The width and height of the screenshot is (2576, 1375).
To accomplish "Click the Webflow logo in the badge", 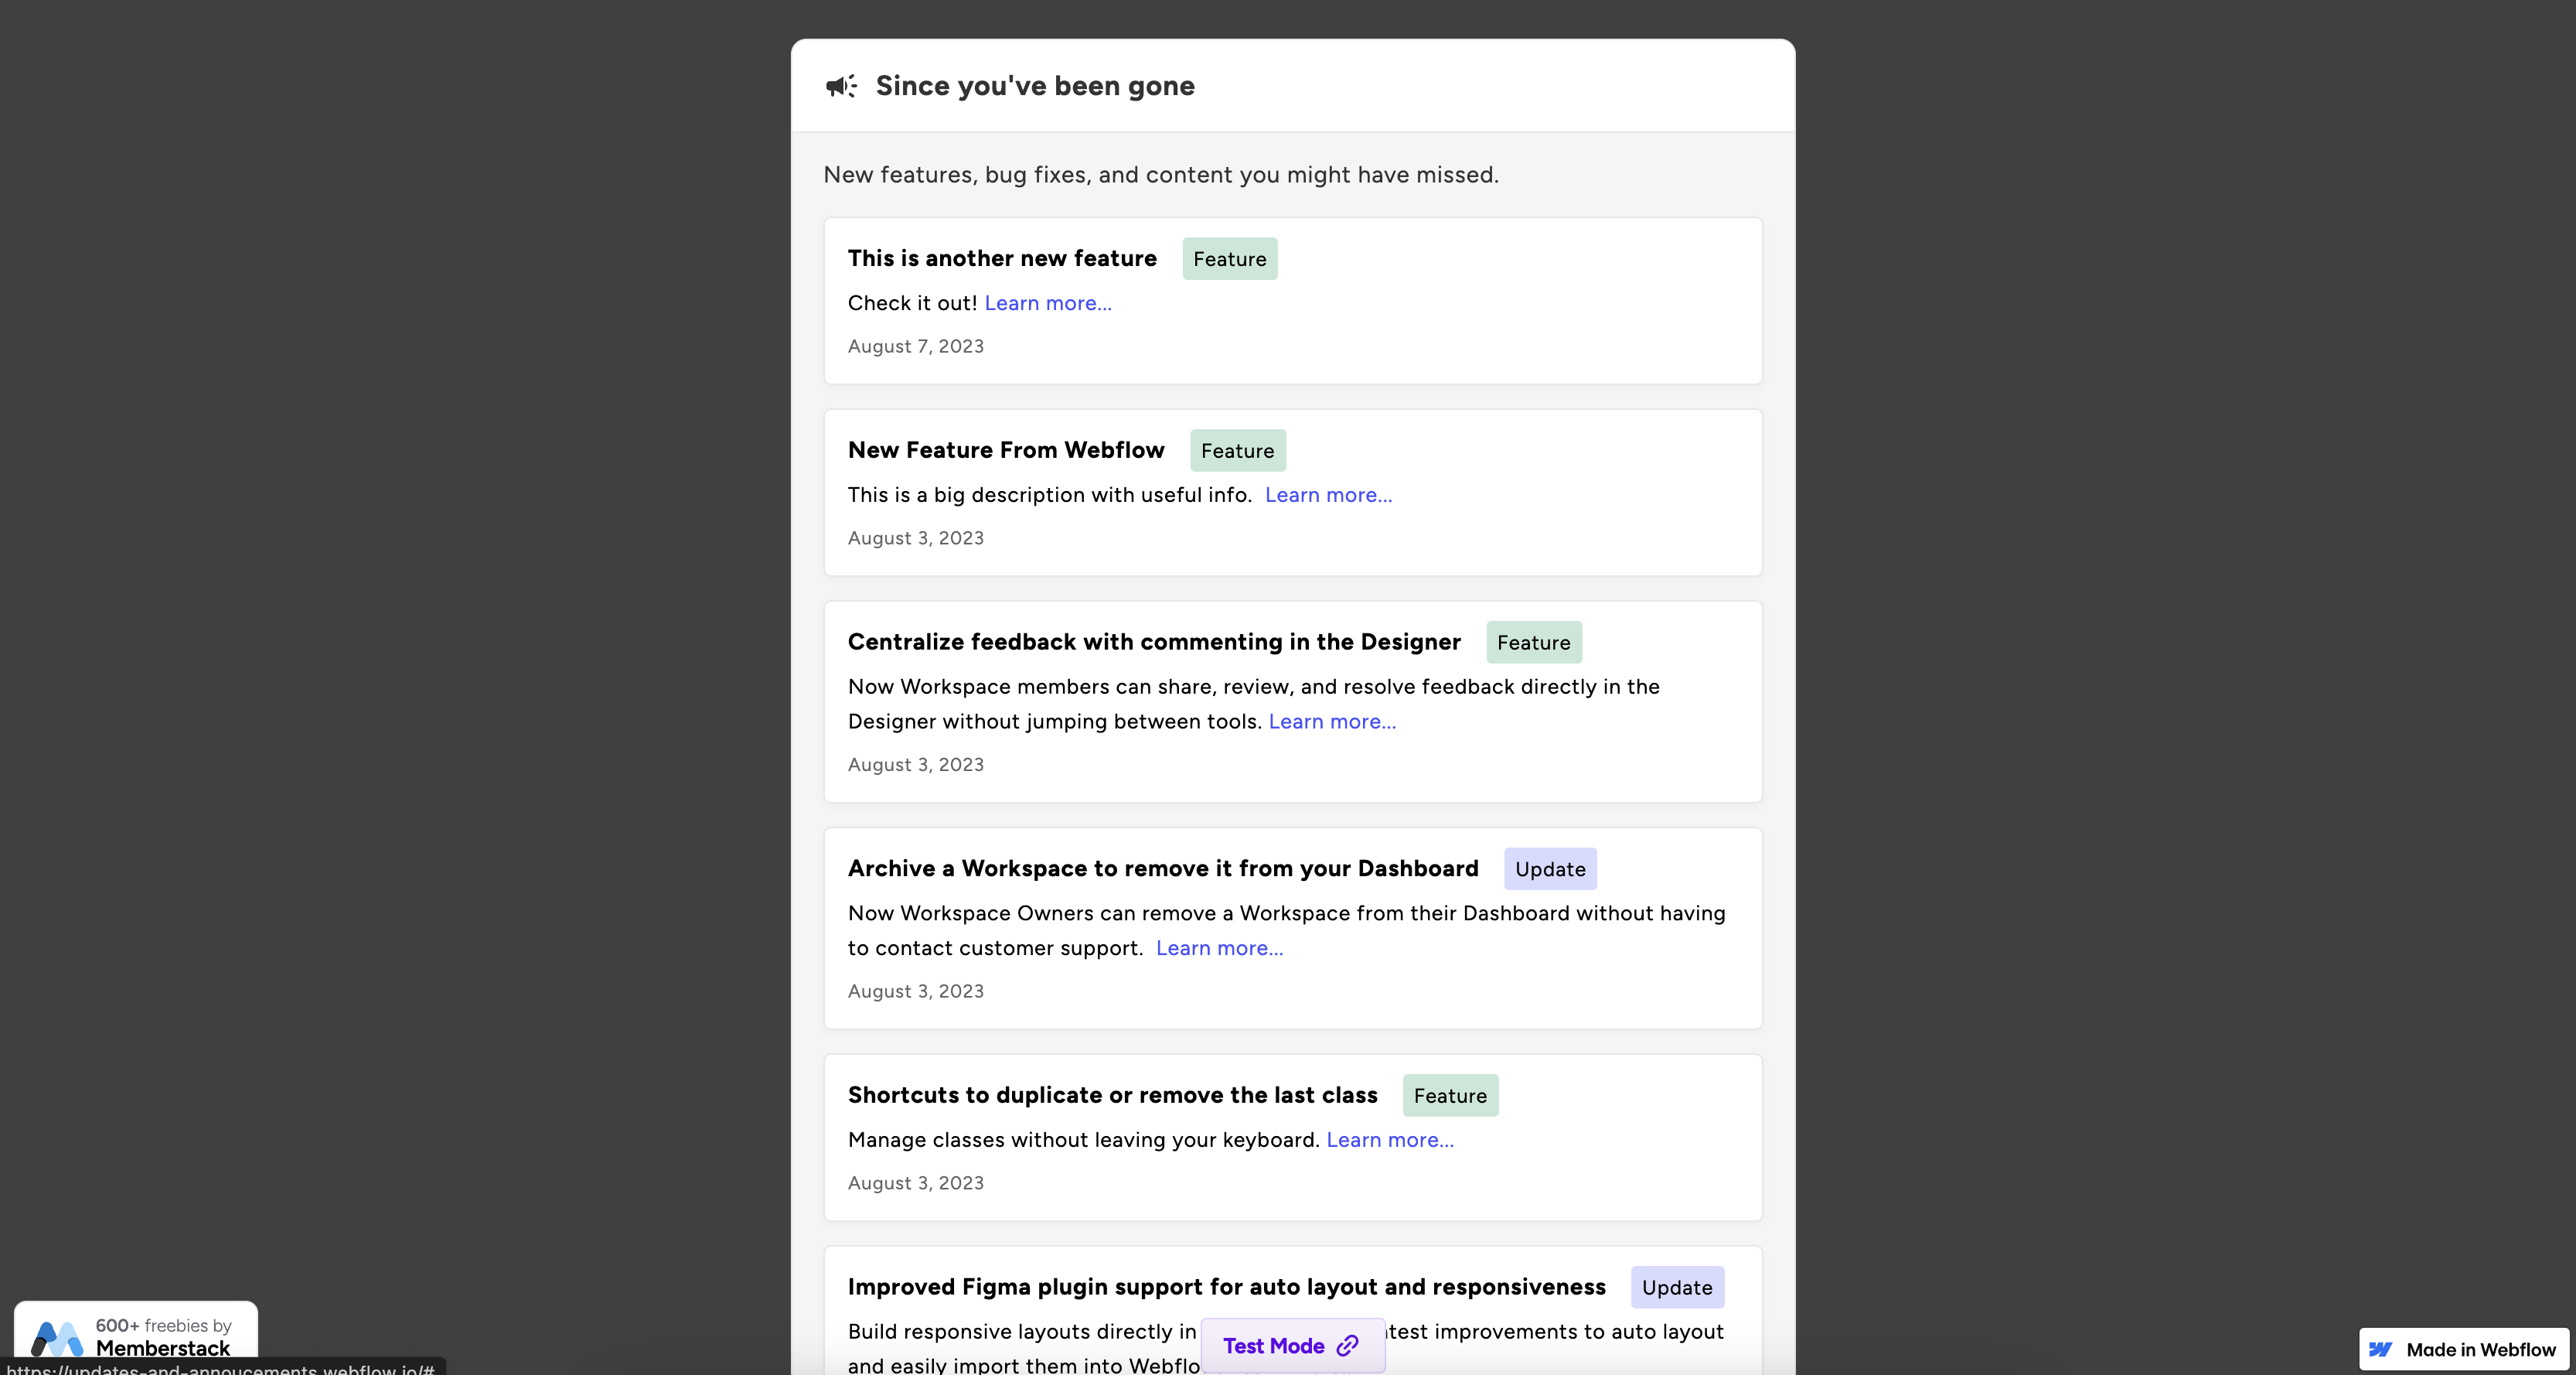I will point(2381,1349).
